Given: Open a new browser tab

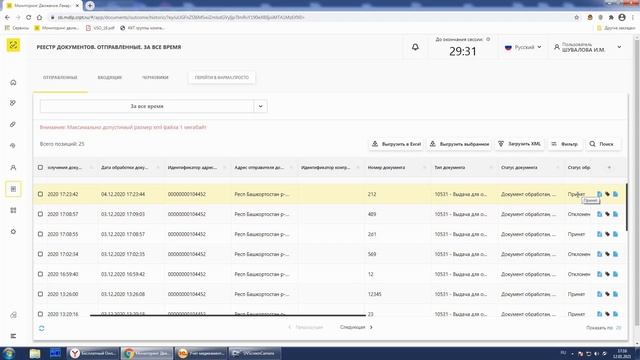Looking at the screenshot, I should tap(90, 6).
